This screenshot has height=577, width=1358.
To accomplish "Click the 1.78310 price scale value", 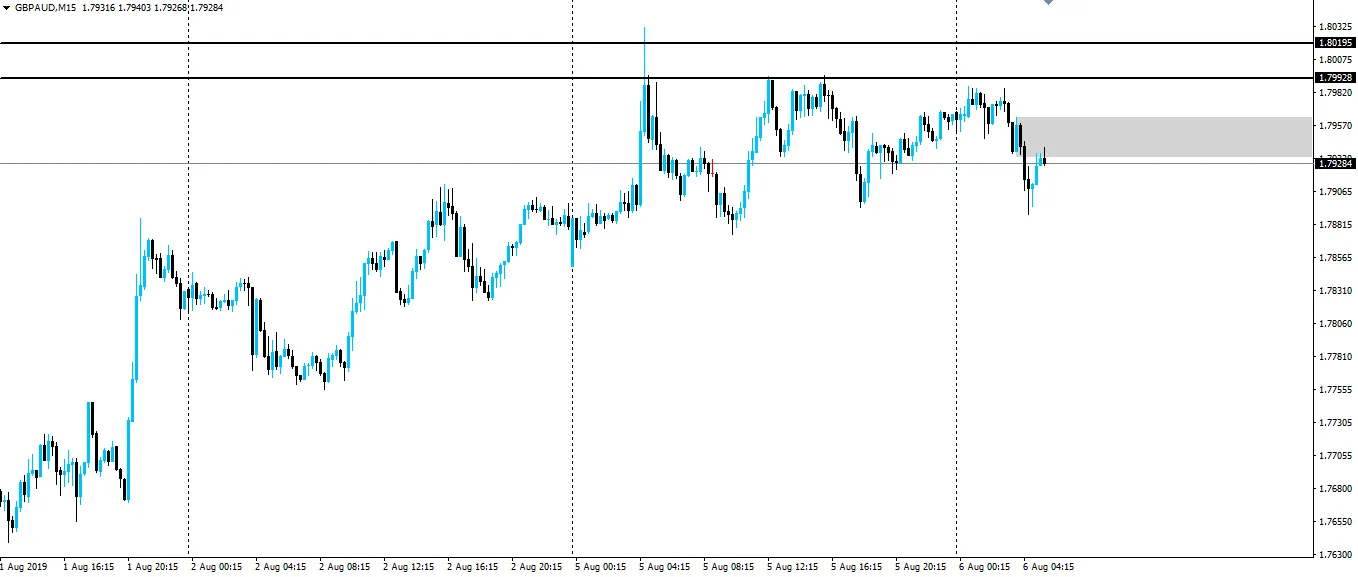I will point(1337,291).
